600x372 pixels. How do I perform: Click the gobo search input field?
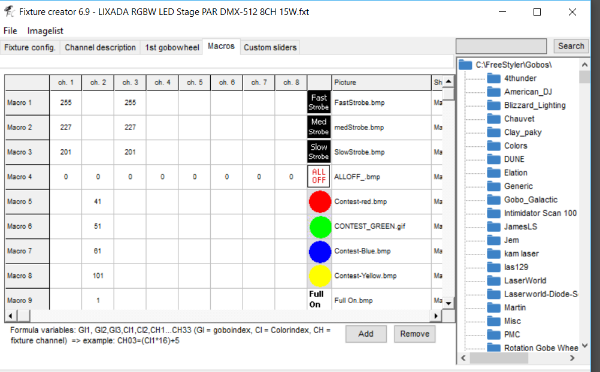point(501,46)
